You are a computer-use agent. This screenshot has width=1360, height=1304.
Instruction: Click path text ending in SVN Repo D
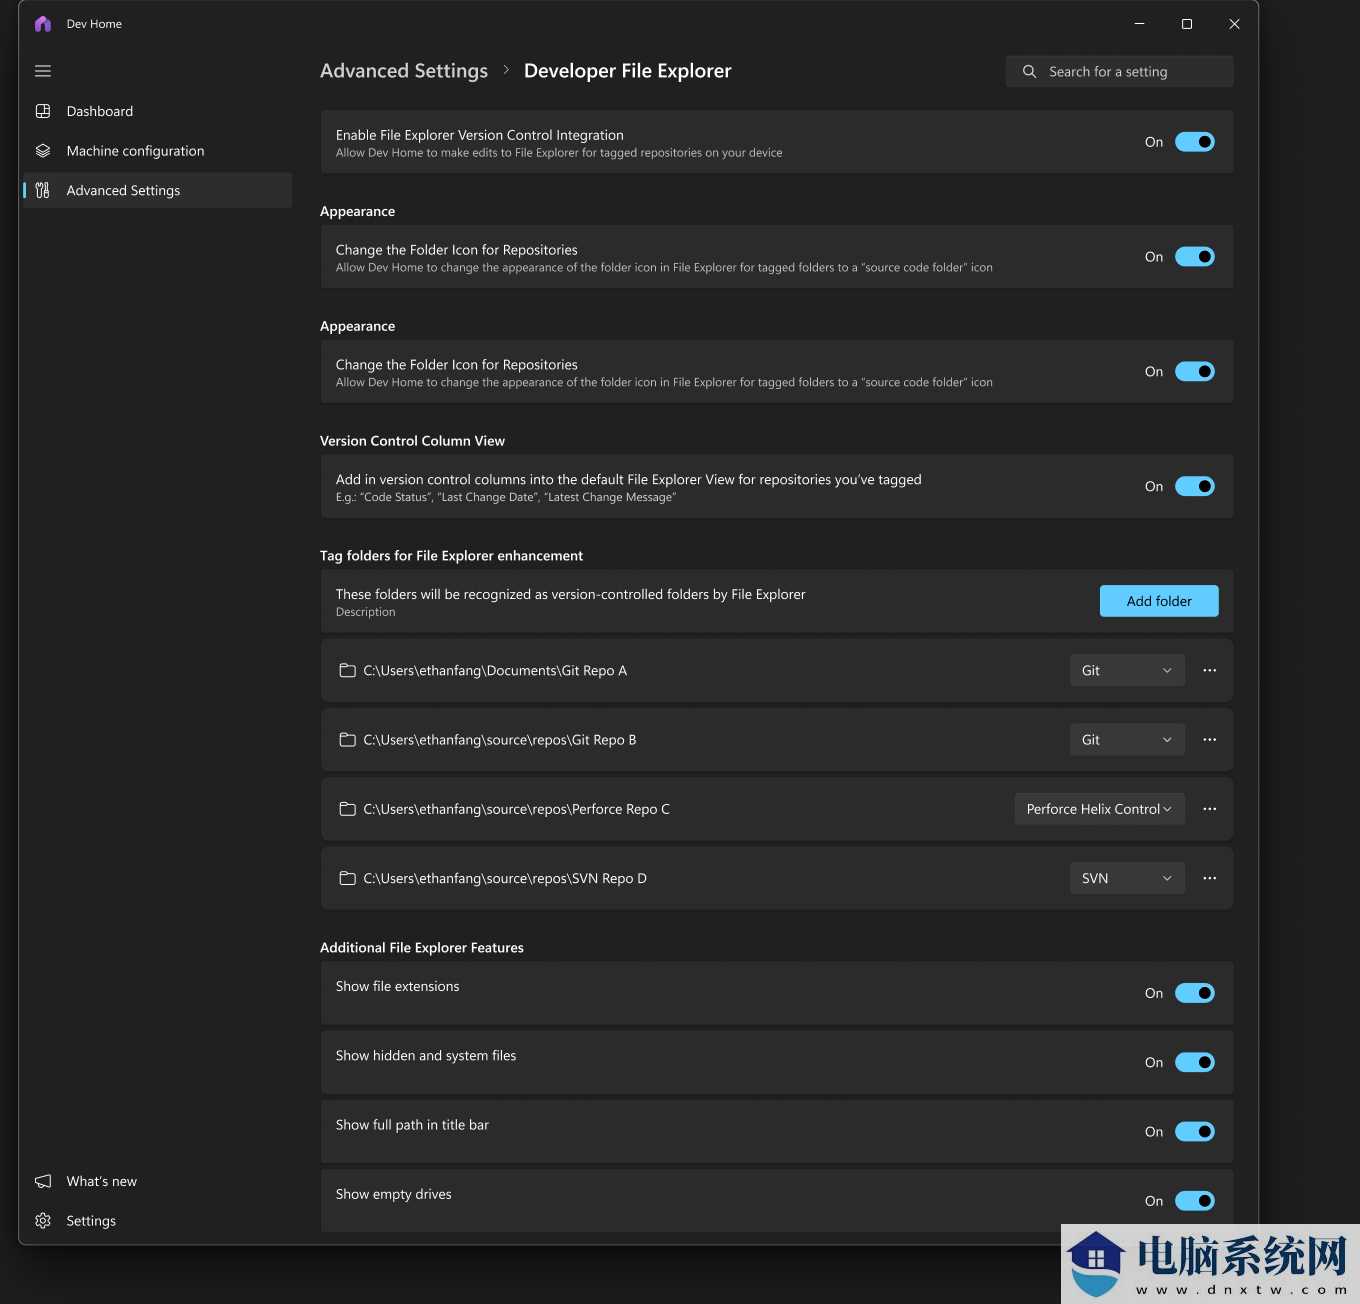tap(505, 878)
